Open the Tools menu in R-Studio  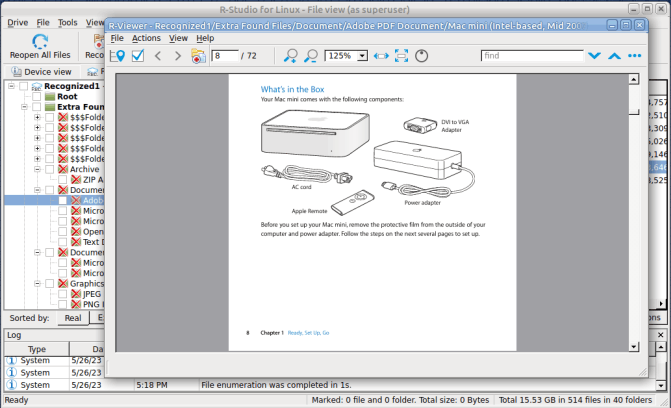[x=68, y=22]
